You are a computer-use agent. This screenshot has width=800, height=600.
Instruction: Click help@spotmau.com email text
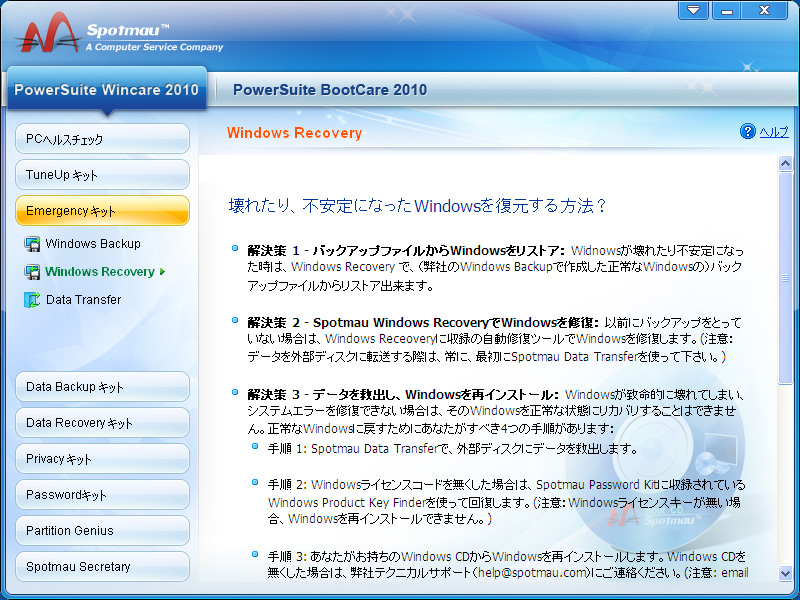pyautogui.click(x=532, y=573)
